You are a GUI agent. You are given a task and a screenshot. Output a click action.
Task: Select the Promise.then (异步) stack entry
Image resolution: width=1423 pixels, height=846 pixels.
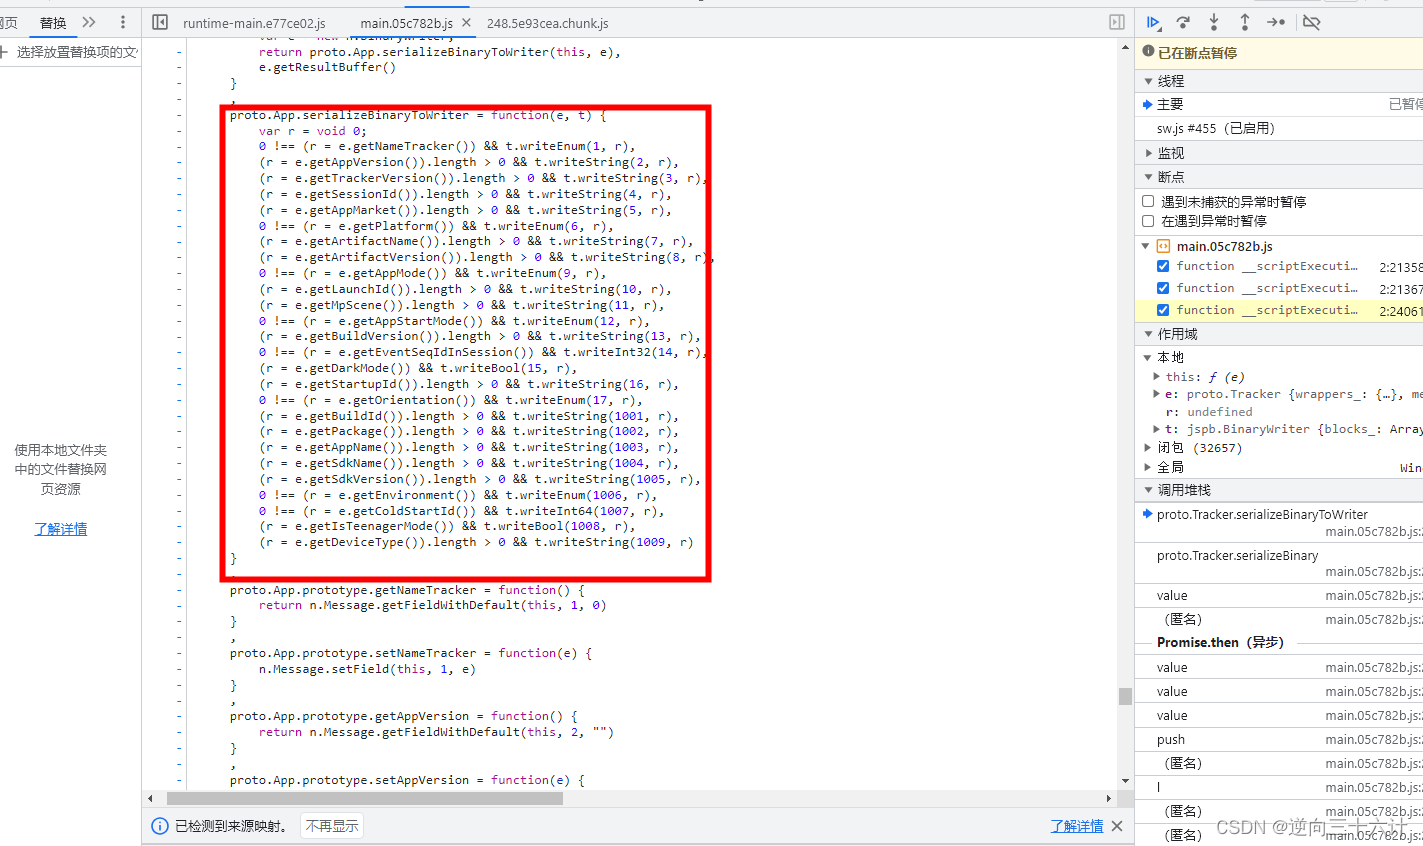[x=1220, y=643]
